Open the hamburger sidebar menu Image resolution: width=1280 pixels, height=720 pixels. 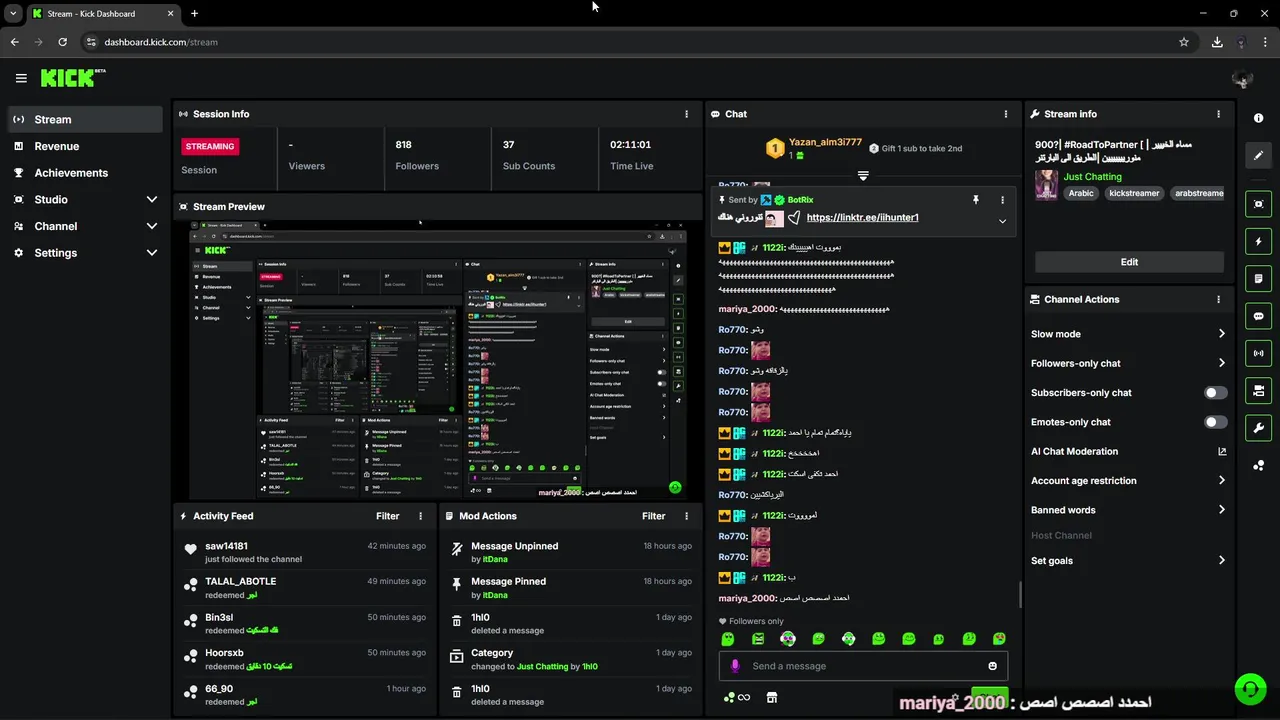[21, 78]
